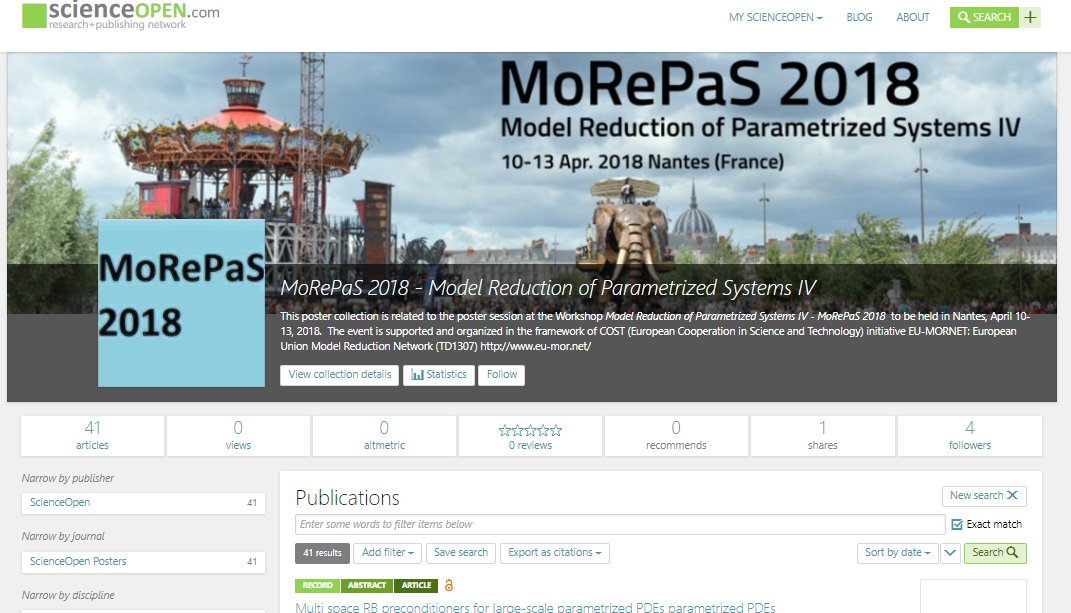The height and width of the screenshot is (613, 1071).
Task: Select the 41 articles stat tab
Action: [x=92, y=435]
